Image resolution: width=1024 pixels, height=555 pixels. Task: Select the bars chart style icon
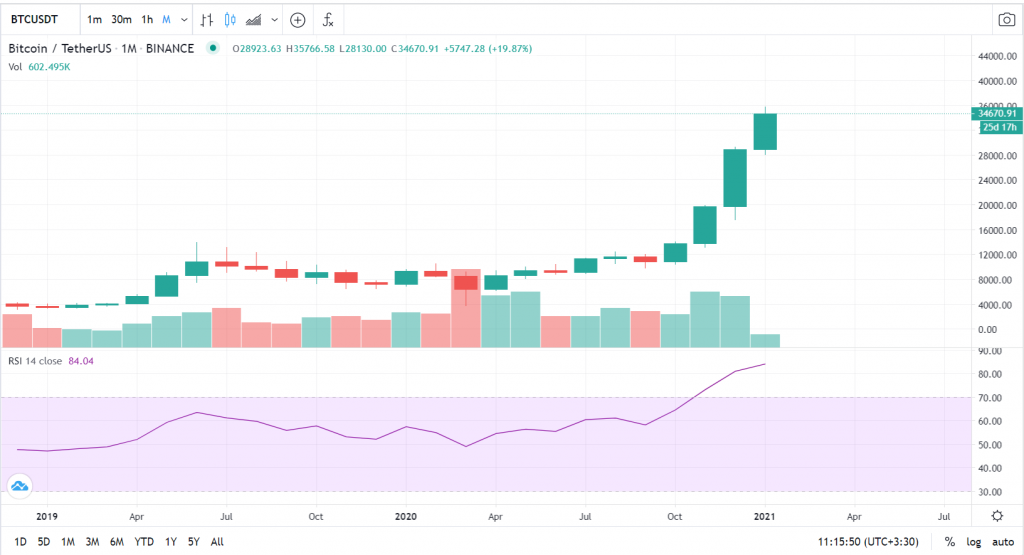[207, 19]
